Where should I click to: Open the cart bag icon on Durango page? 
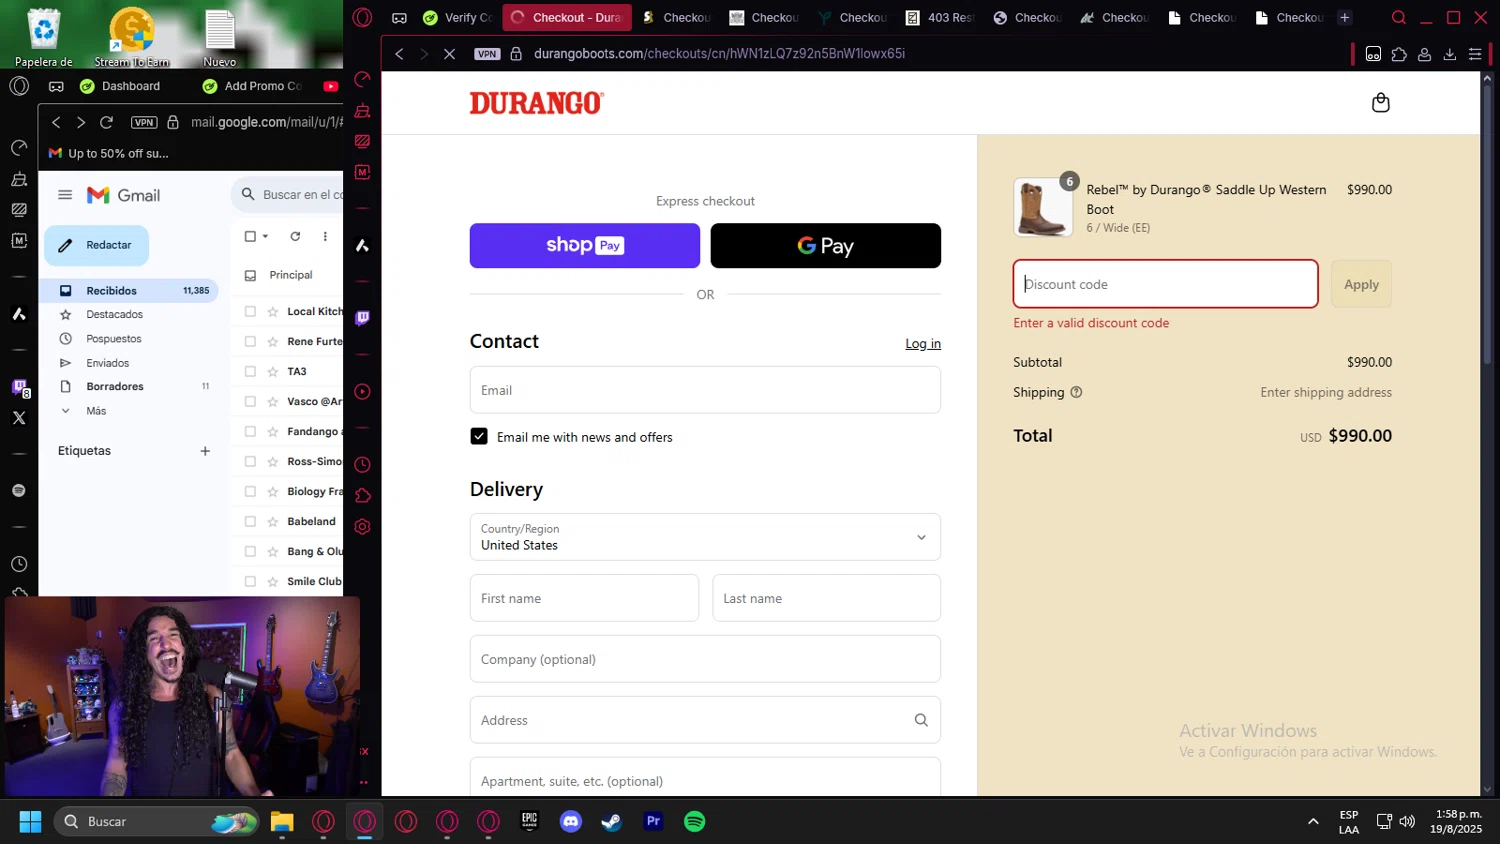pyautogui.click(x=1380, y=102)
